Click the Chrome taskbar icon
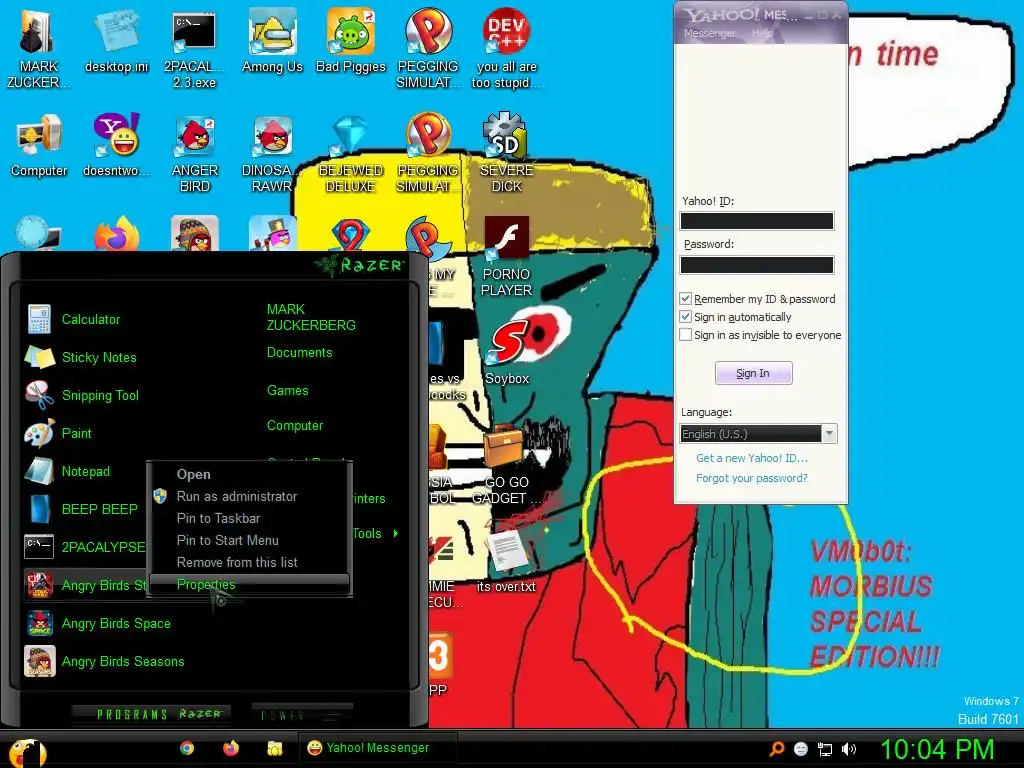The height and width of the screenshot is (768, 1024). point(187,748)
